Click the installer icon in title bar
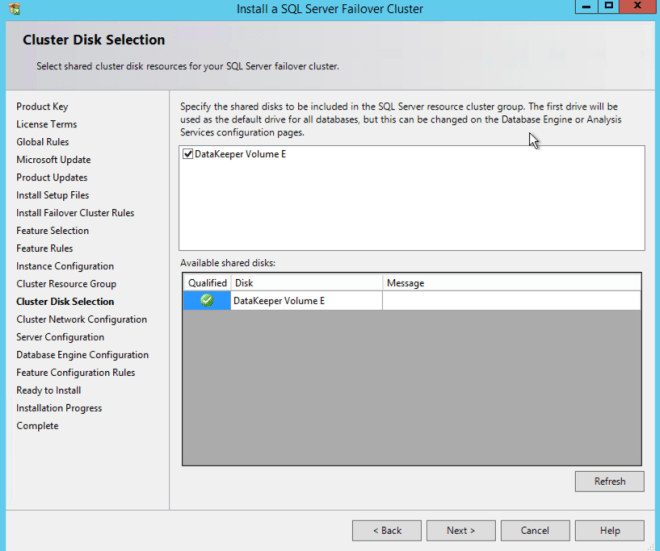This screenshot has height=551, width=660. coord(13,9)
